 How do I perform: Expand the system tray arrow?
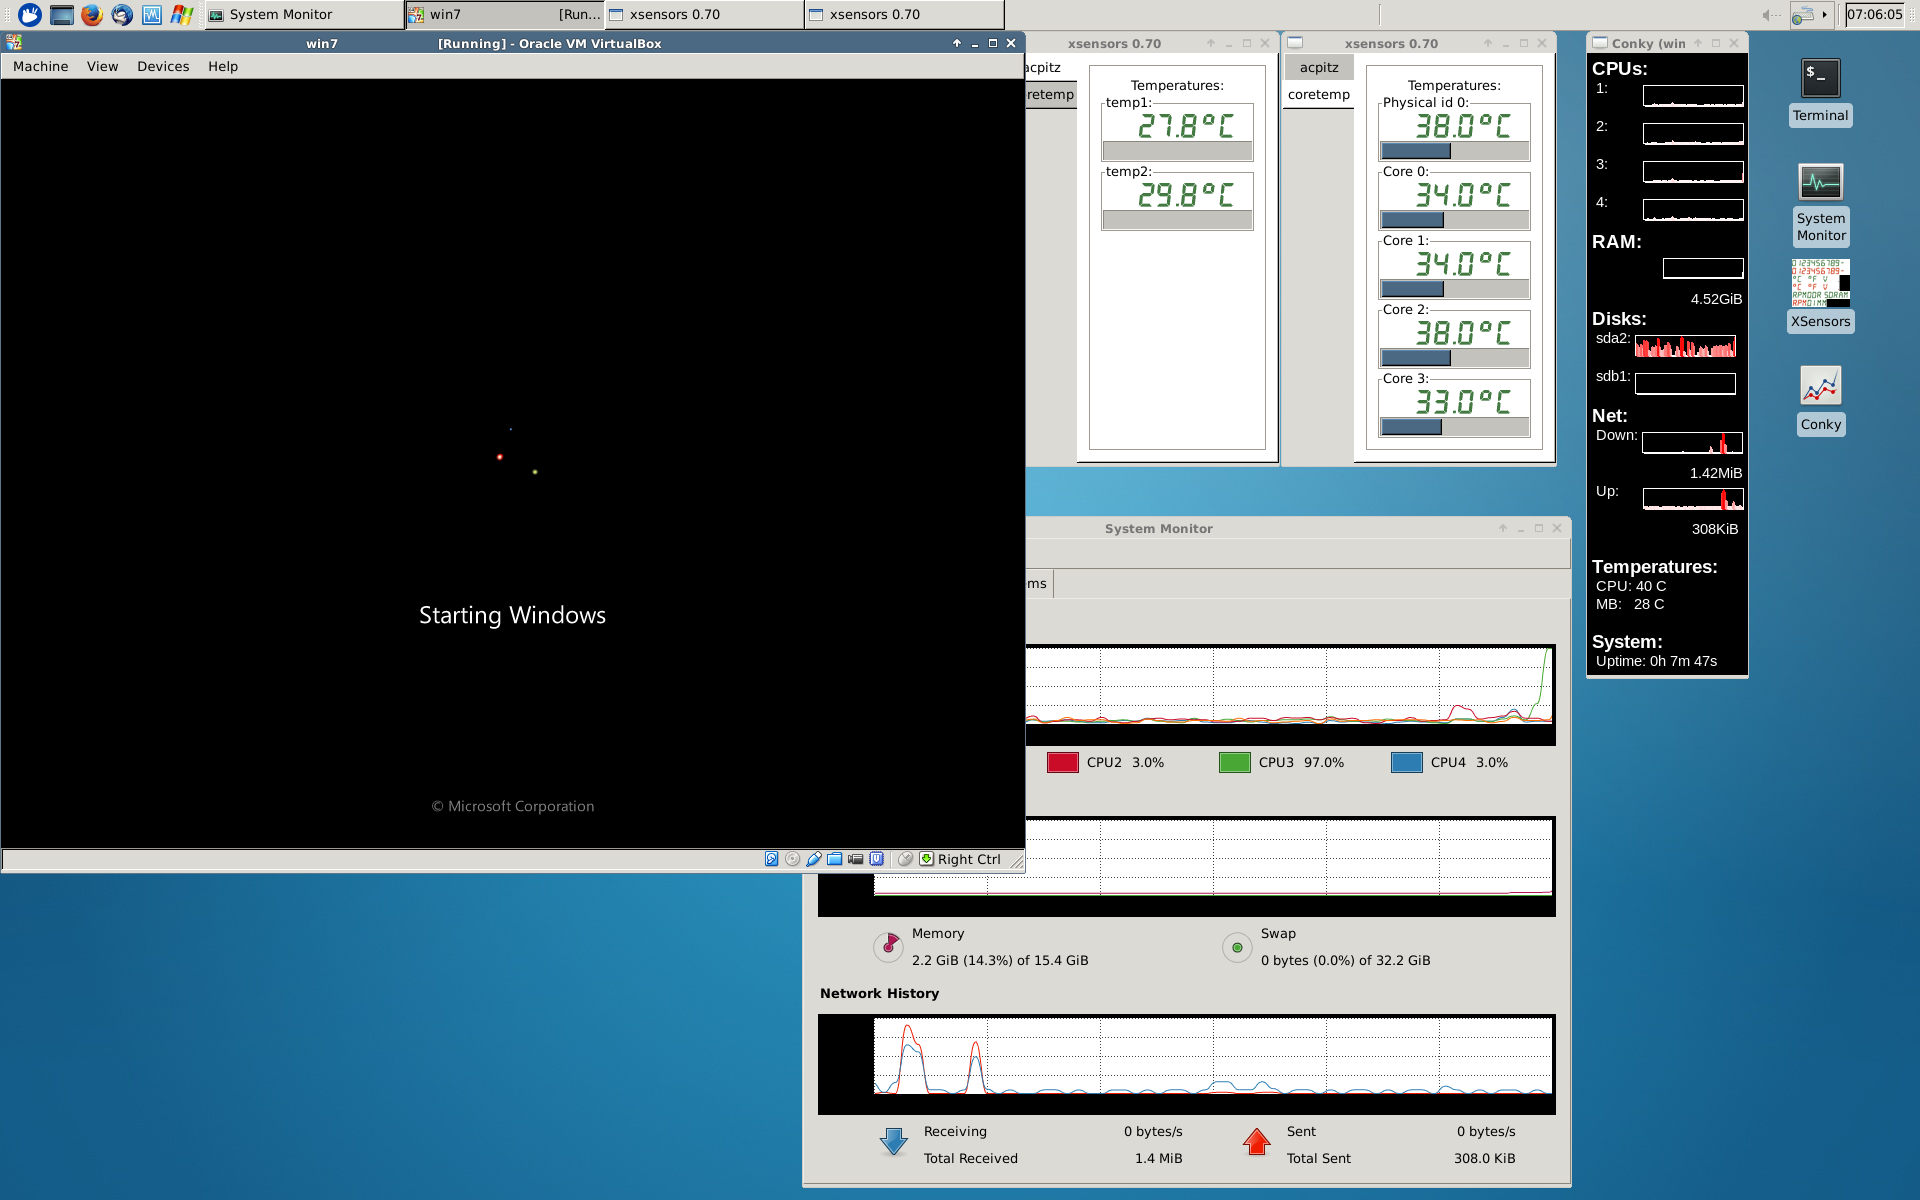pos(1825,14)
